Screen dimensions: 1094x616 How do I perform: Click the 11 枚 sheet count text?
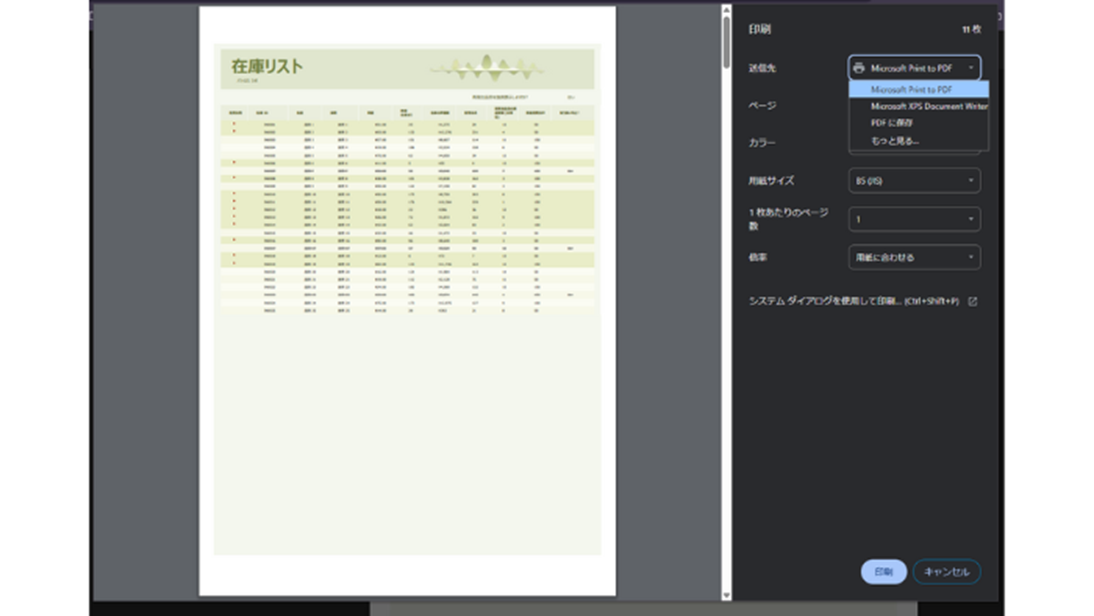click(x=971, y=30)
